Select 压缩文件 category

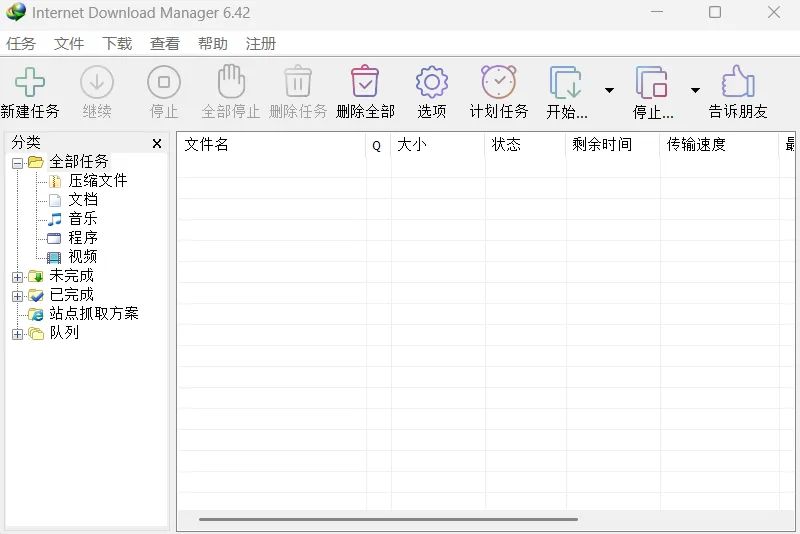[x=98, y=181]
